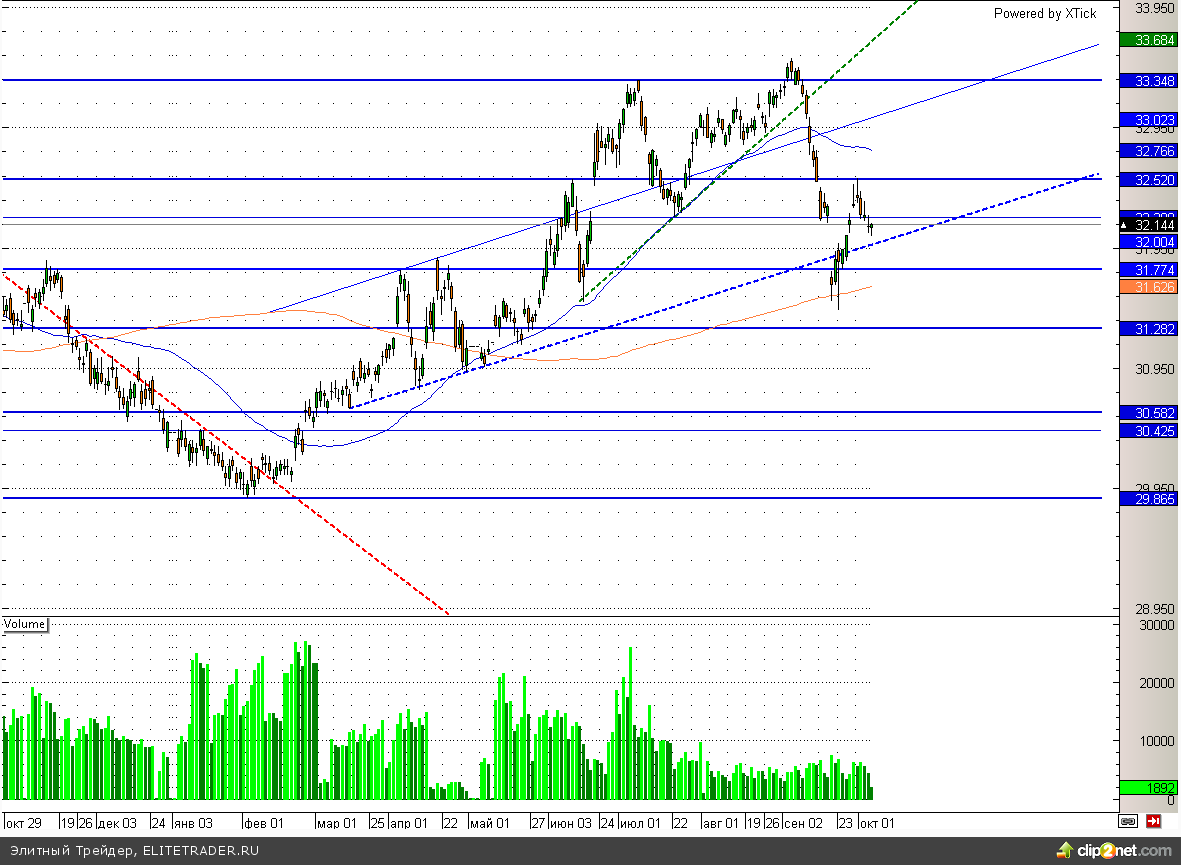Image resolution: width=1181 pixels, height=865 pixels.
Task: Select the 31.282 support level label
Action: coord(1147,328)
